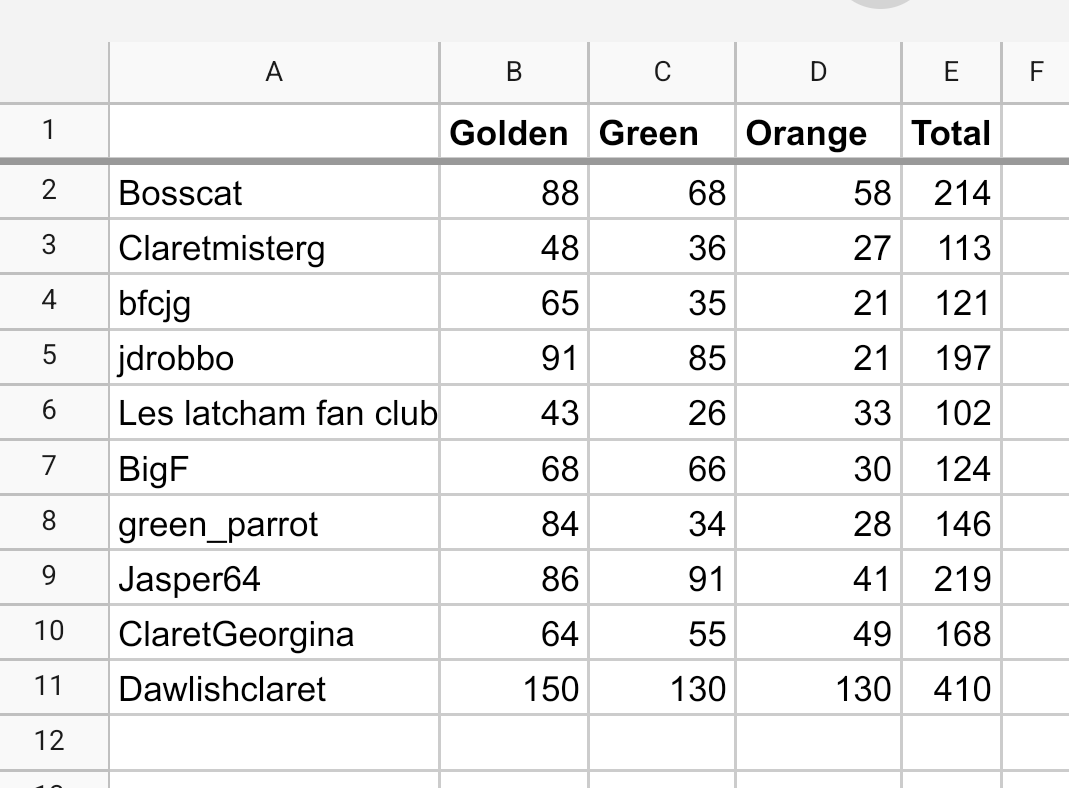Screen dimensions: 1069x788
Task: Select BigF's total 124 cell
Action: 952,468
